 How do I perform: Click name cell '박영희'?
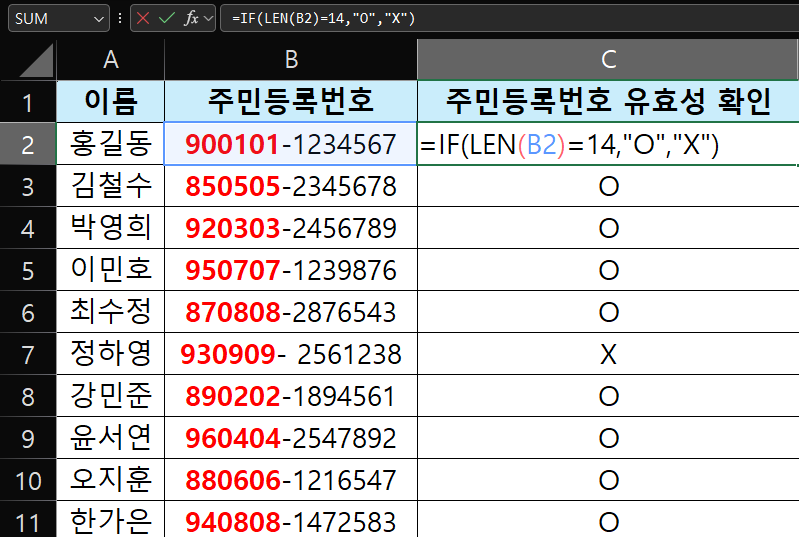coord(111,228)
